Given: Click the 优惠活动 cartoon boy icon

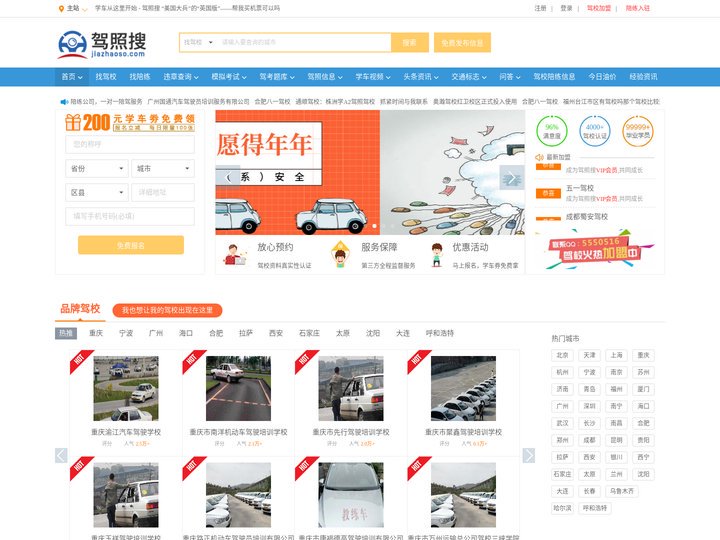Looking at the screenshot, I should (437, 255).
